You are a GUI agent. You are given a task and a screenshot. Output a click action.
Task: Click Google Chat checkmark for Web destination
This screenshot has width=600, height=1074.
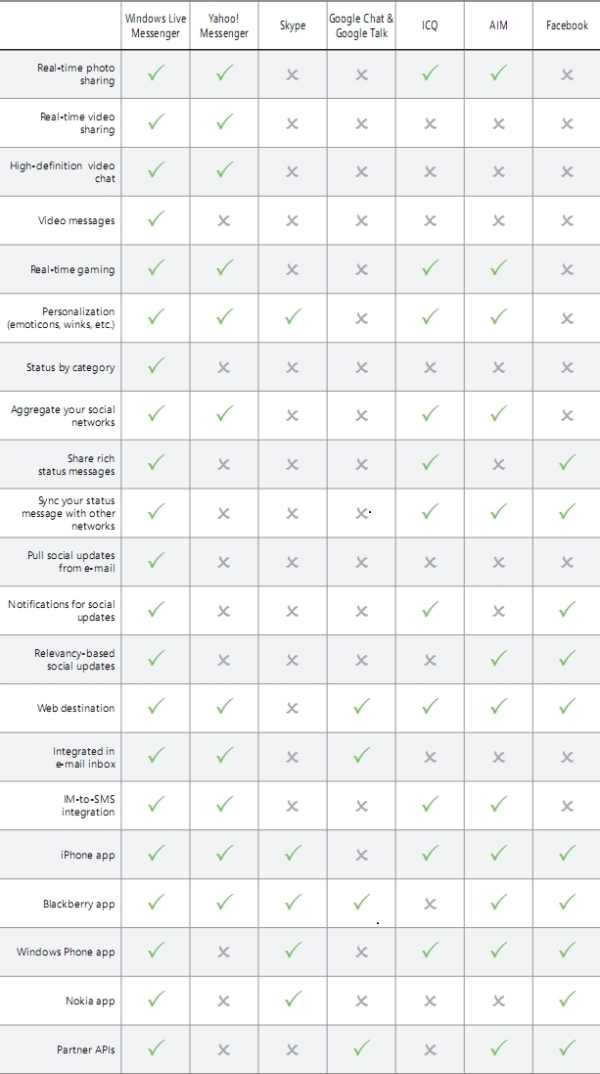pyautogui.click(x=361, y=707)
